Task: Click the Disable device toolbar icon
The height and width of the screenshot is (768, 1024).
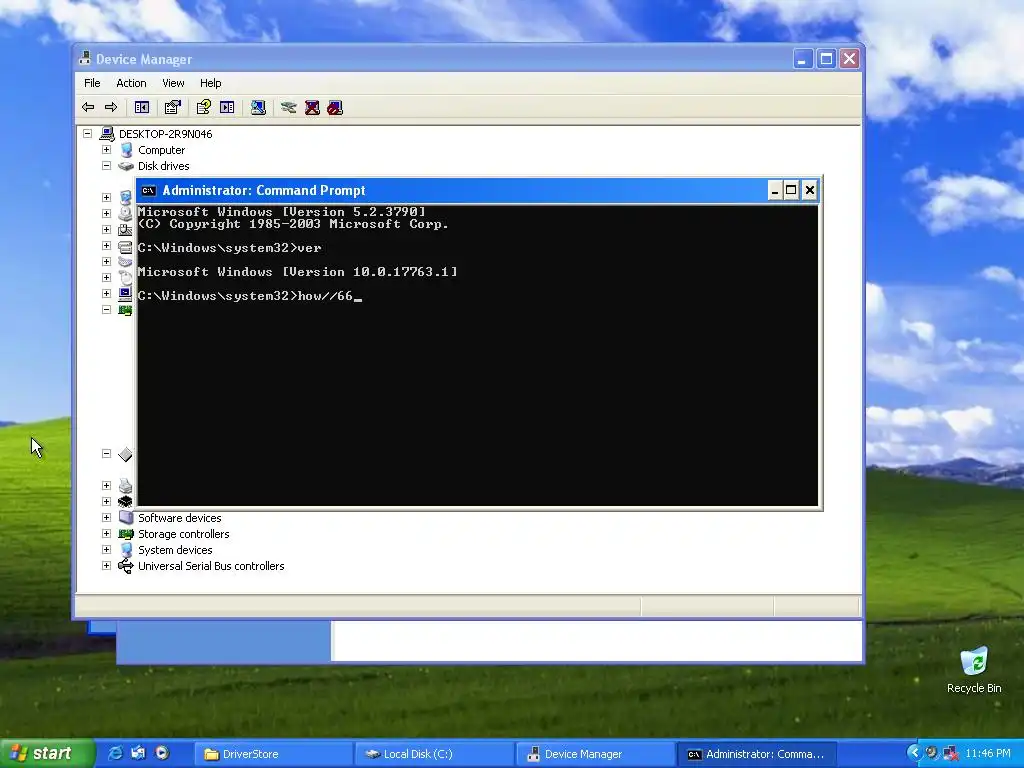Action: (x=335, y=108)
